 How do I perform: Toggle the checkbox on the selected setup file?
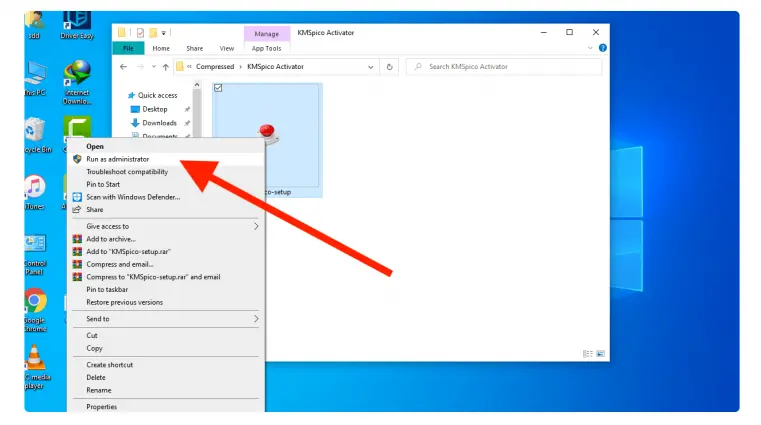[219, 88]
